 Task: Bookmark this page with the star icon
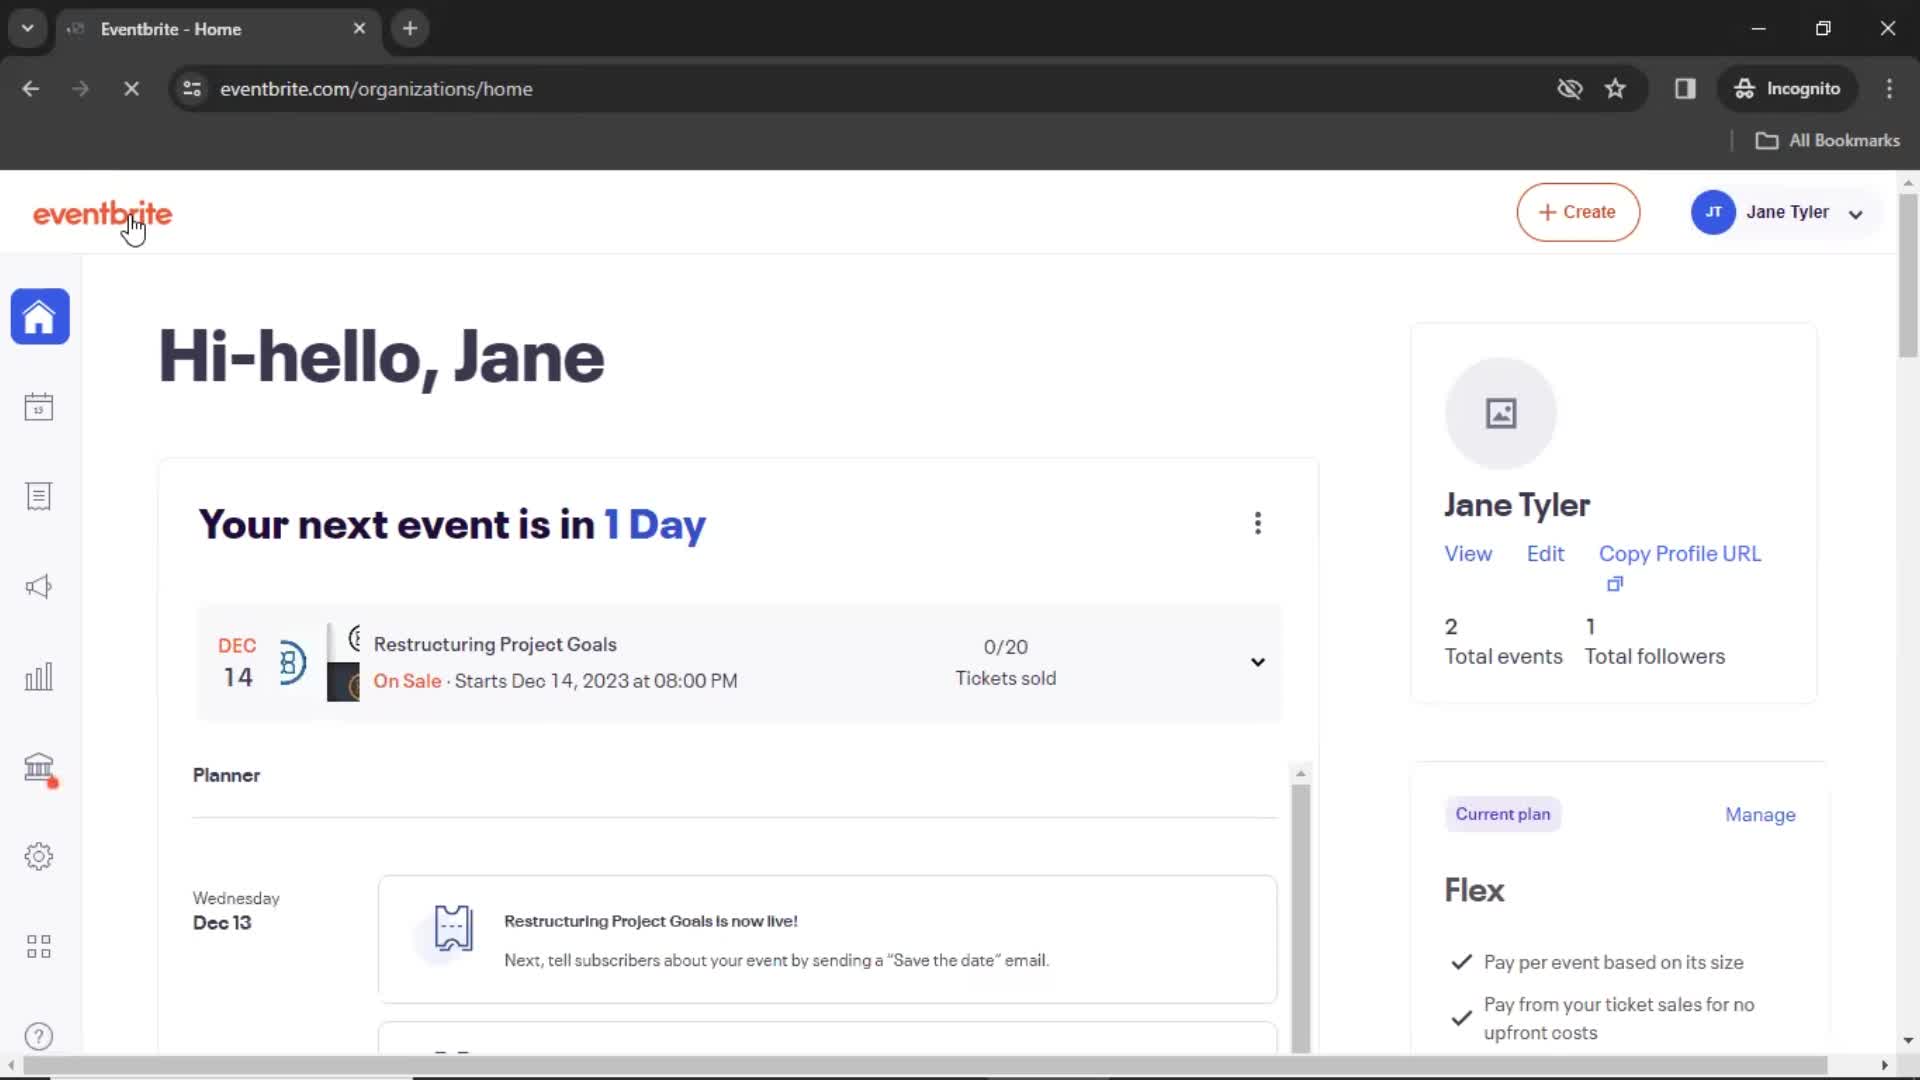pyautogui.click(x=1615, y=89)
